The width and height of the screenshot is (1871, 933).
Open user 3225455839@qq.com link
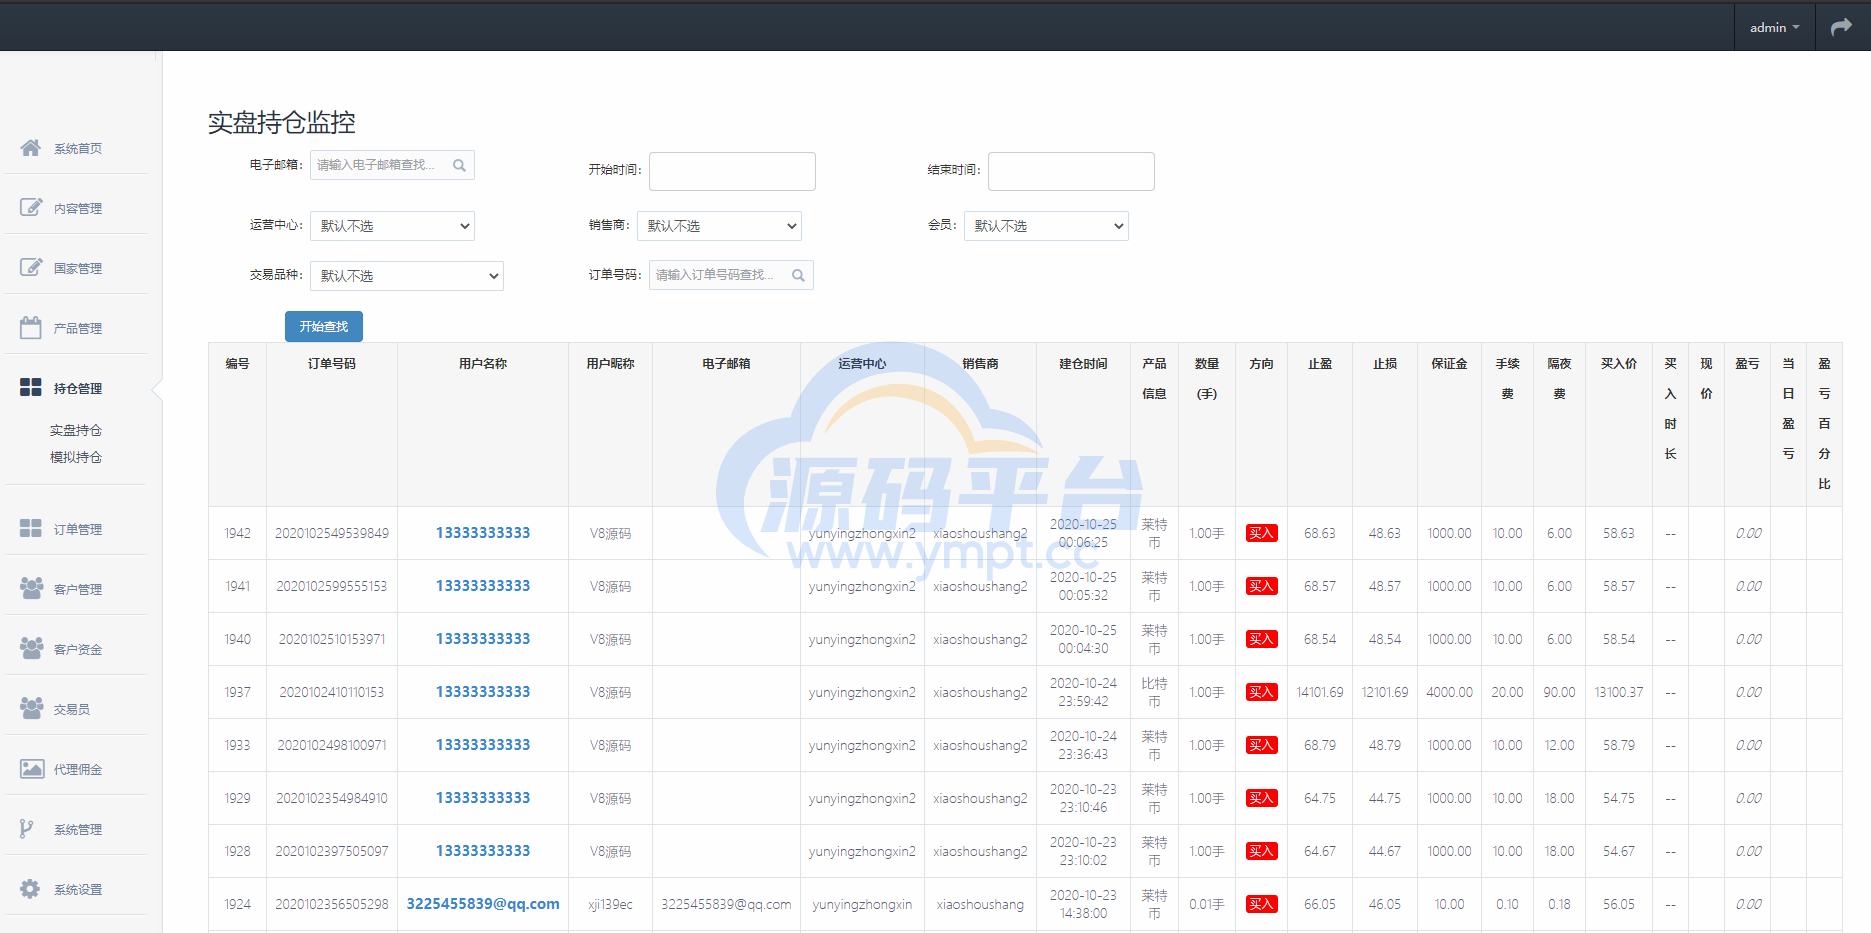coord(483,904)
